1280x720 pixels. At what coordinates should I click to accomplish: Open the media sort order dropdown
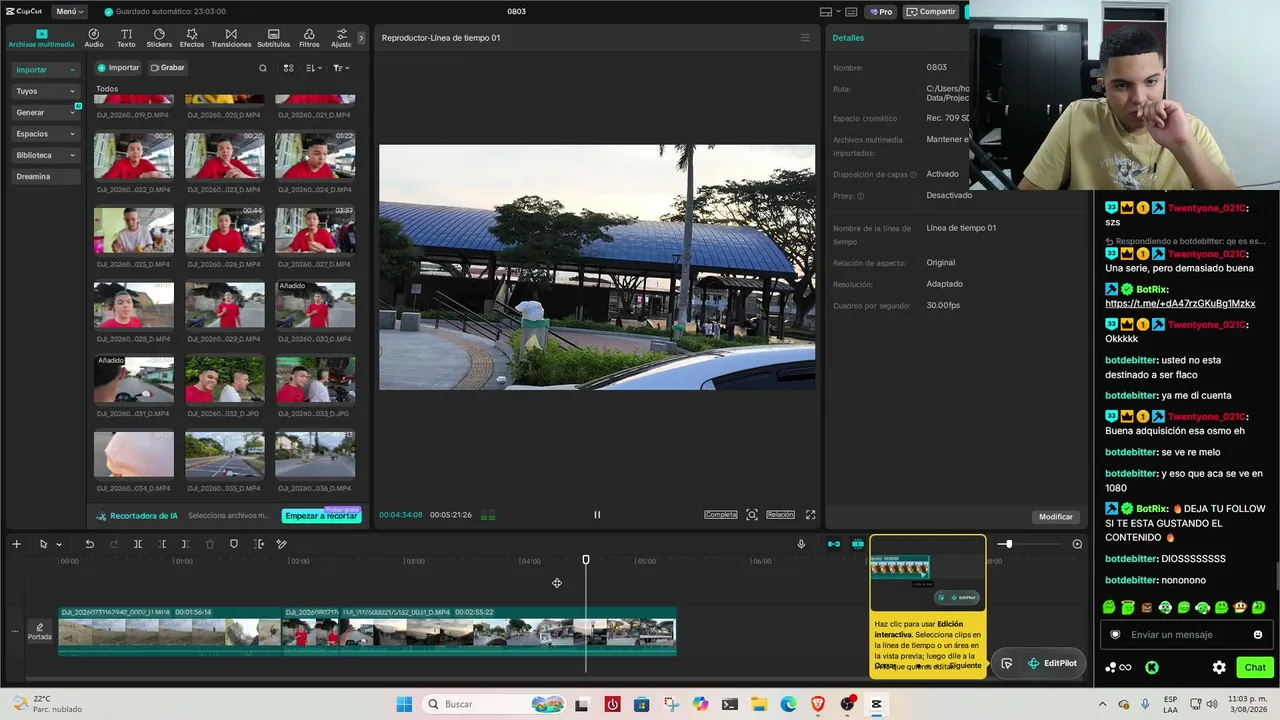[x=314, y=68]
